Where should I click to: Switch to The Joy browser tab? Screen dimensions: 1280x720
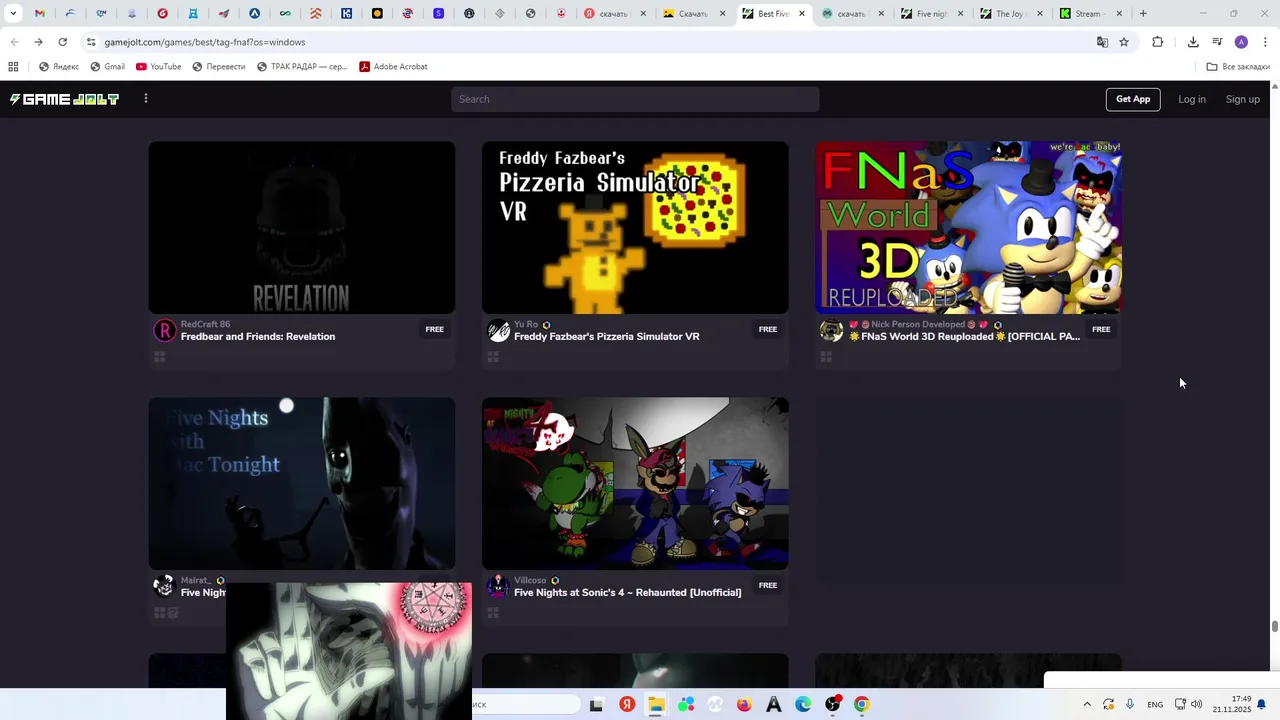pos(1011,14)
